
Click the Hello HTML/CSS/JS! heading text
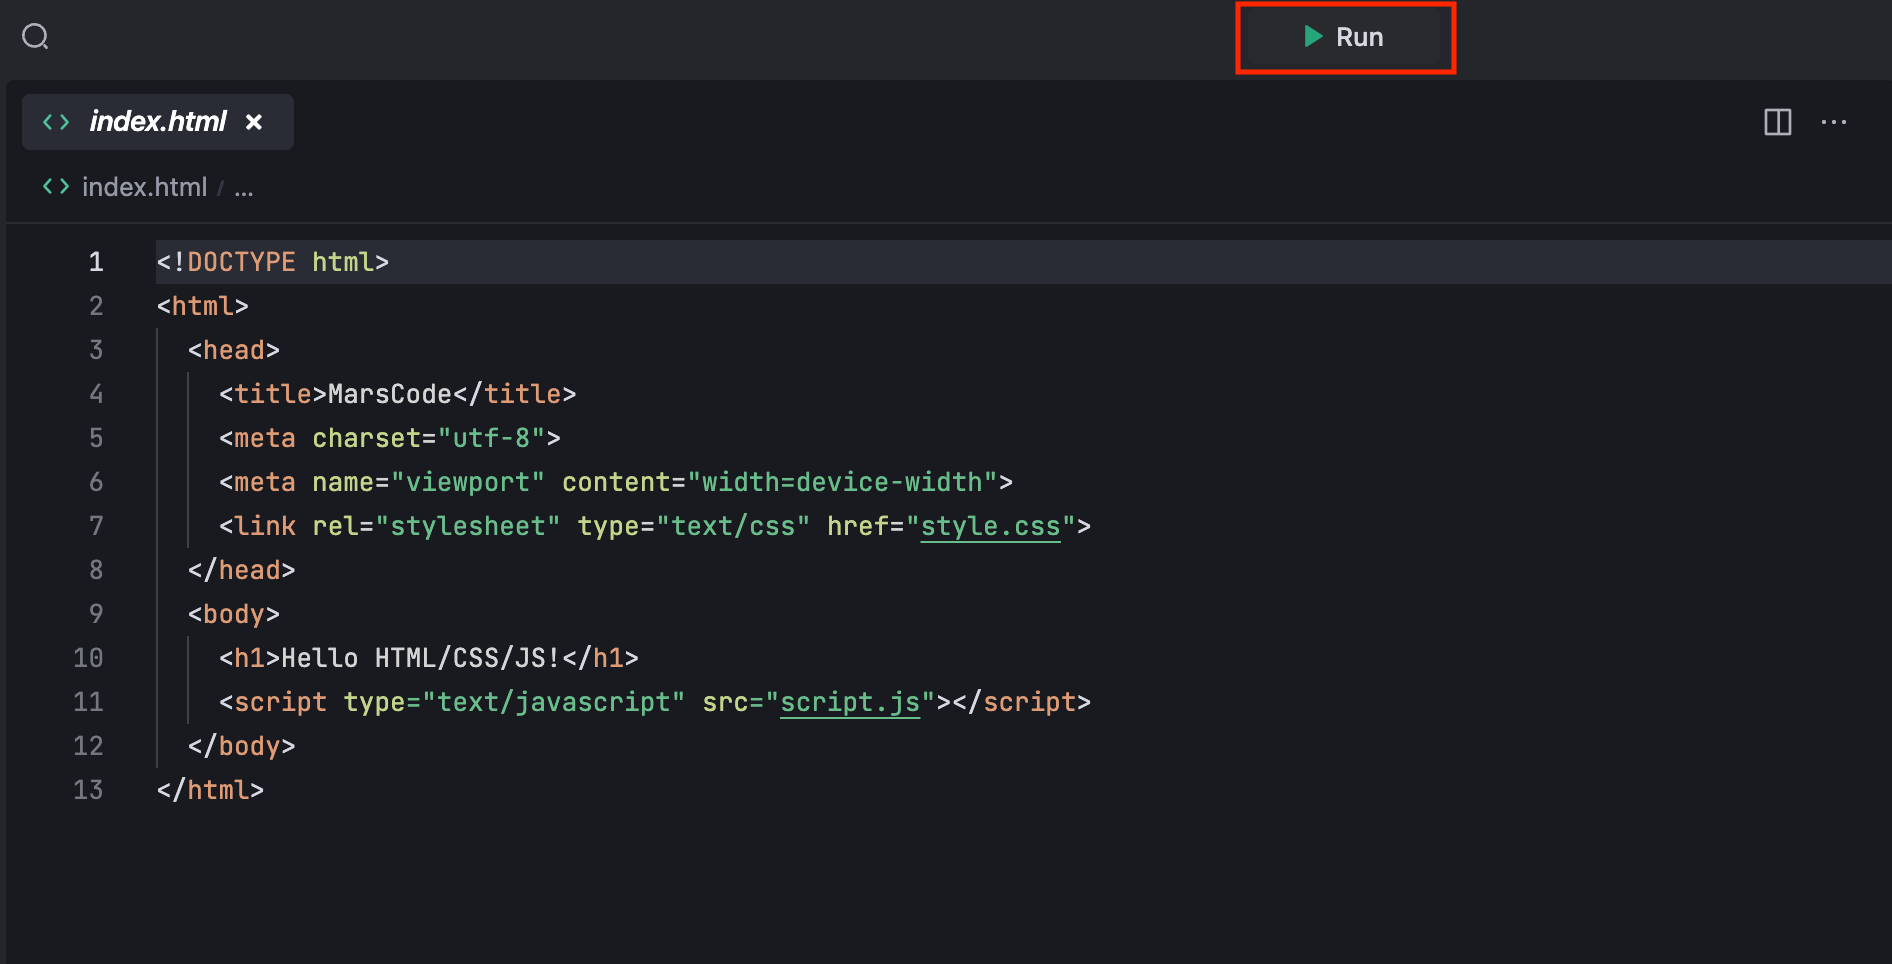(421, 658)
